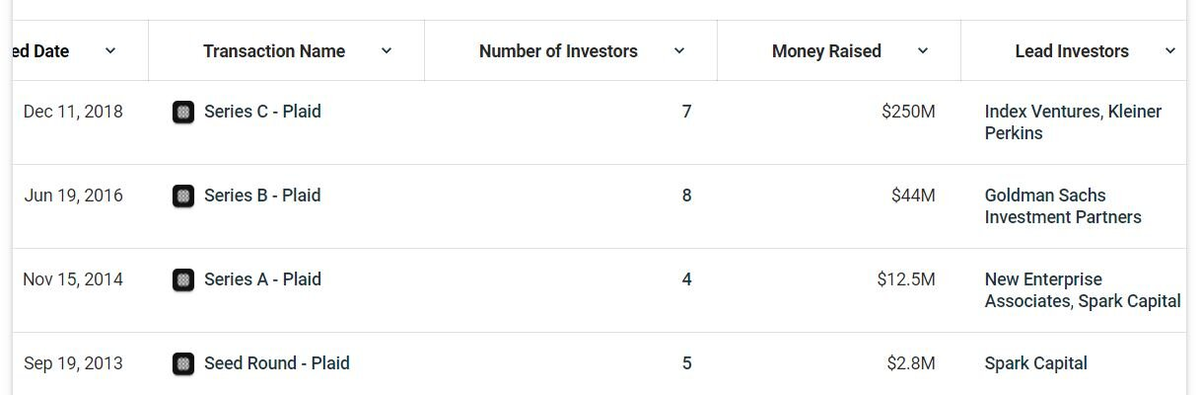Open the Seed Round - Plaid transaction link

coord(277,364)
